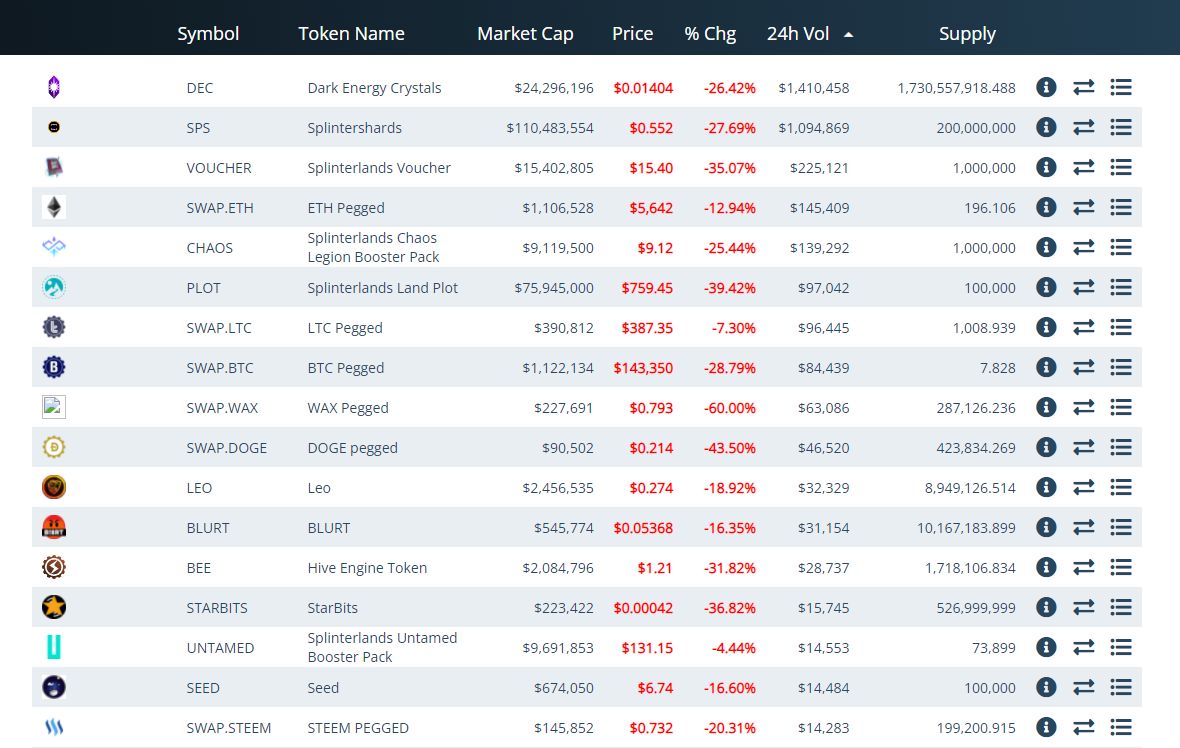Image resolution: width=1180 pixels, height=748 pixels.
Task: Click LEO supply 8,949,126.514
Action: [x=970, y=488]
